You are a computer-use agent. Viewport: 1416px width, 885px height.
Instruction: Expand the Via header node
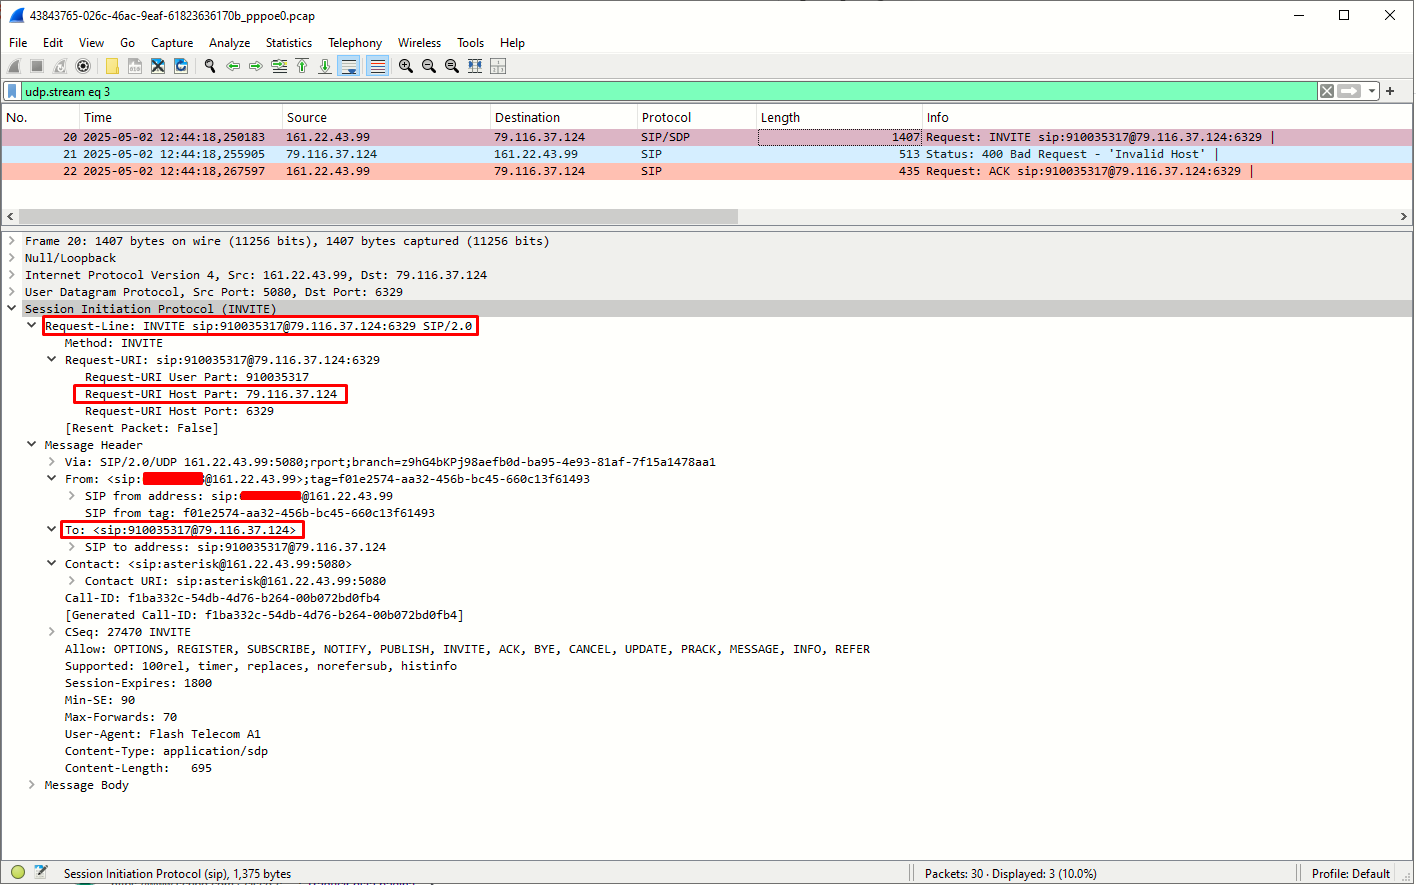pyautogui.click(x=52, y=462)
